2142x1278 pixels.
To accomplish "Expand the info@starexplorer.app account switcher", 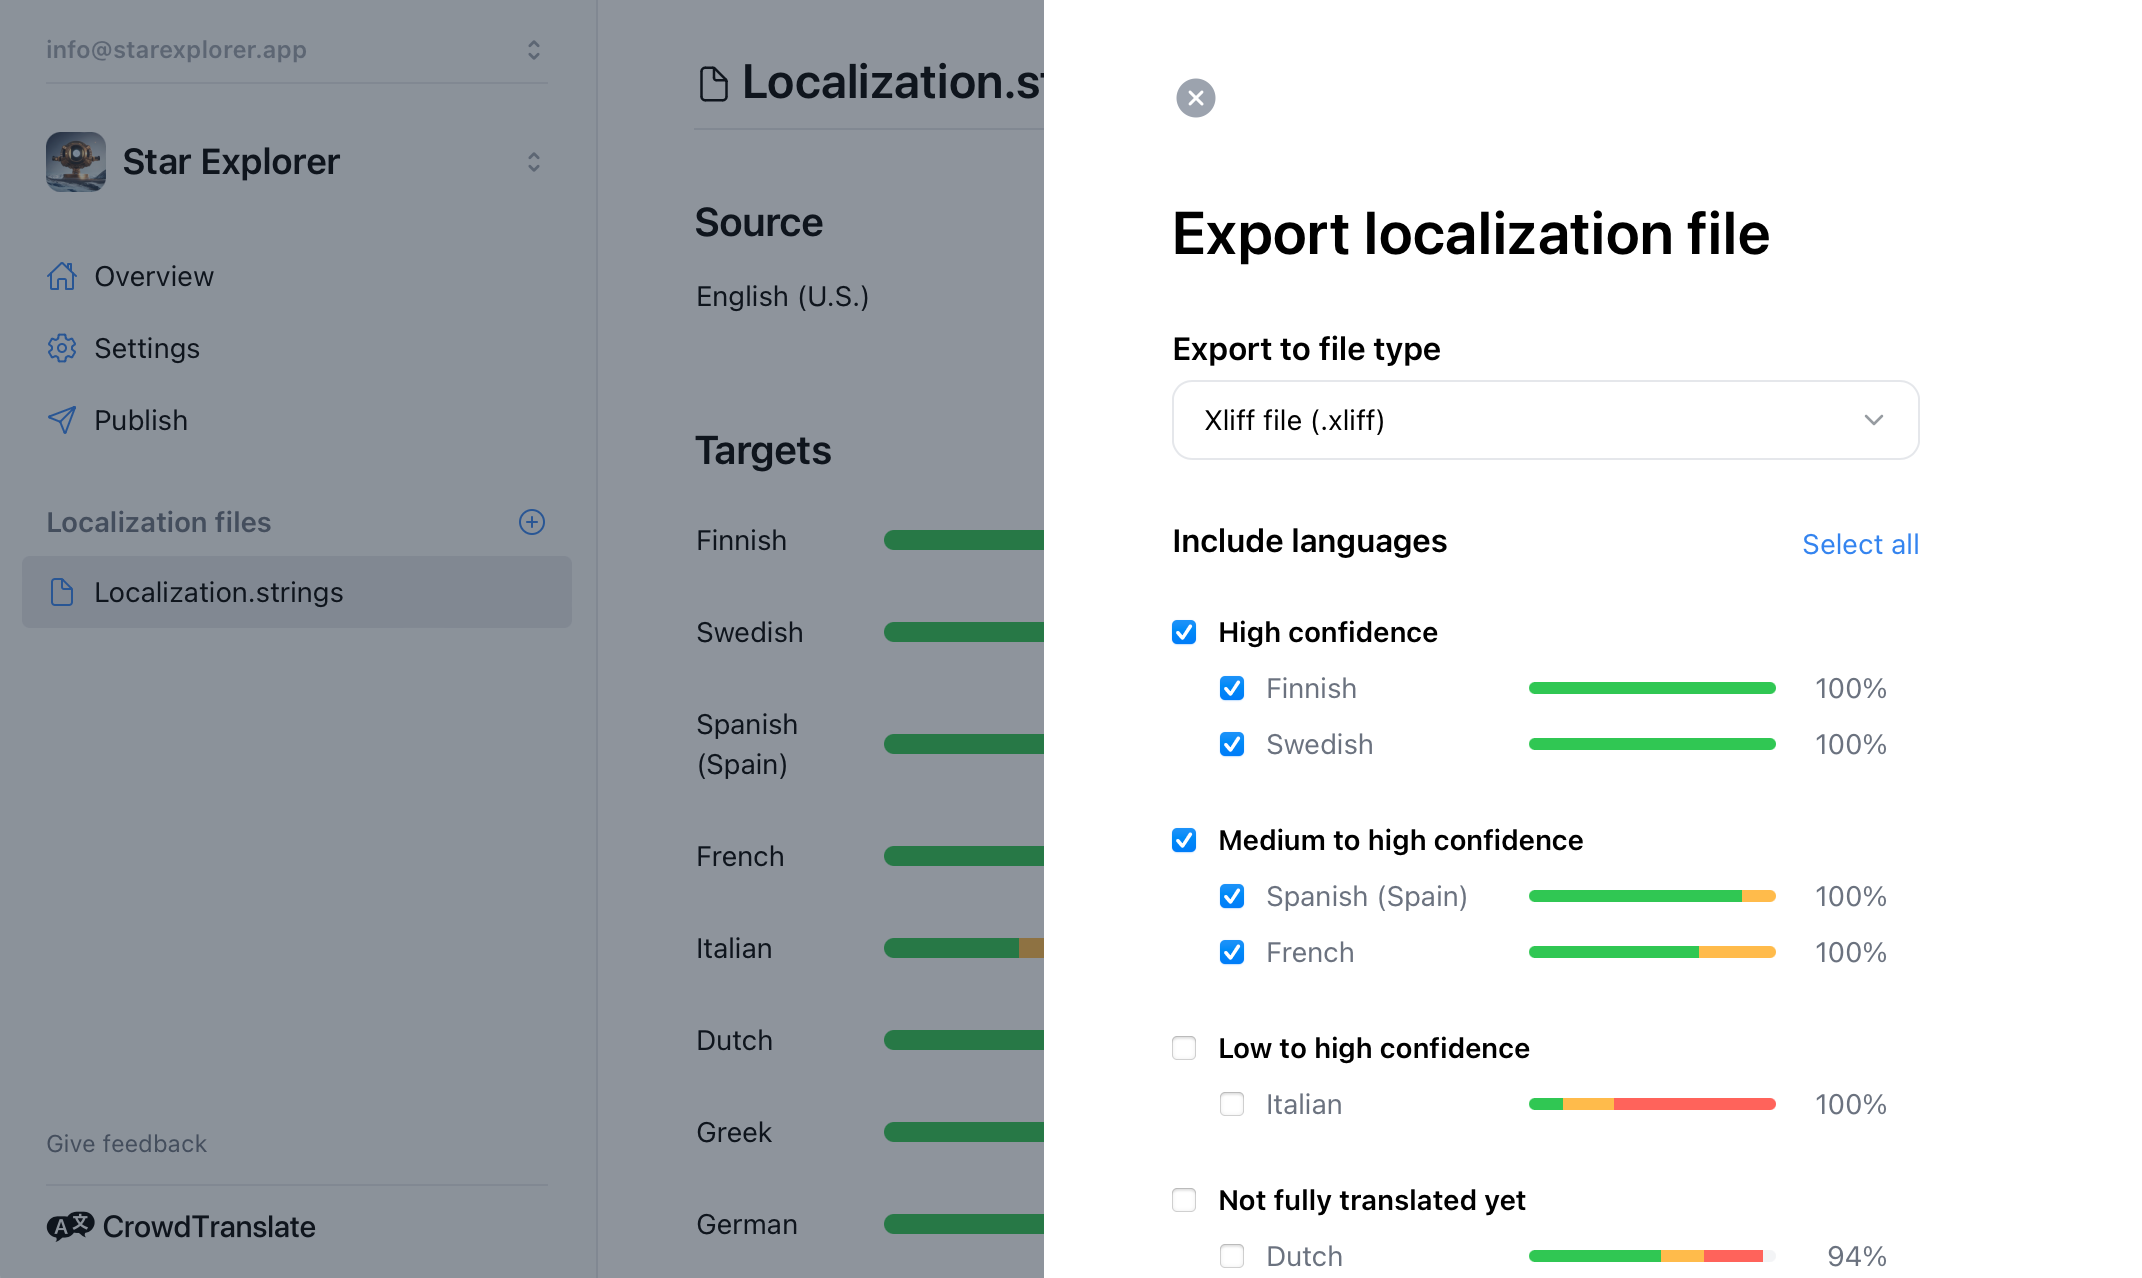I will pos(534,50).
